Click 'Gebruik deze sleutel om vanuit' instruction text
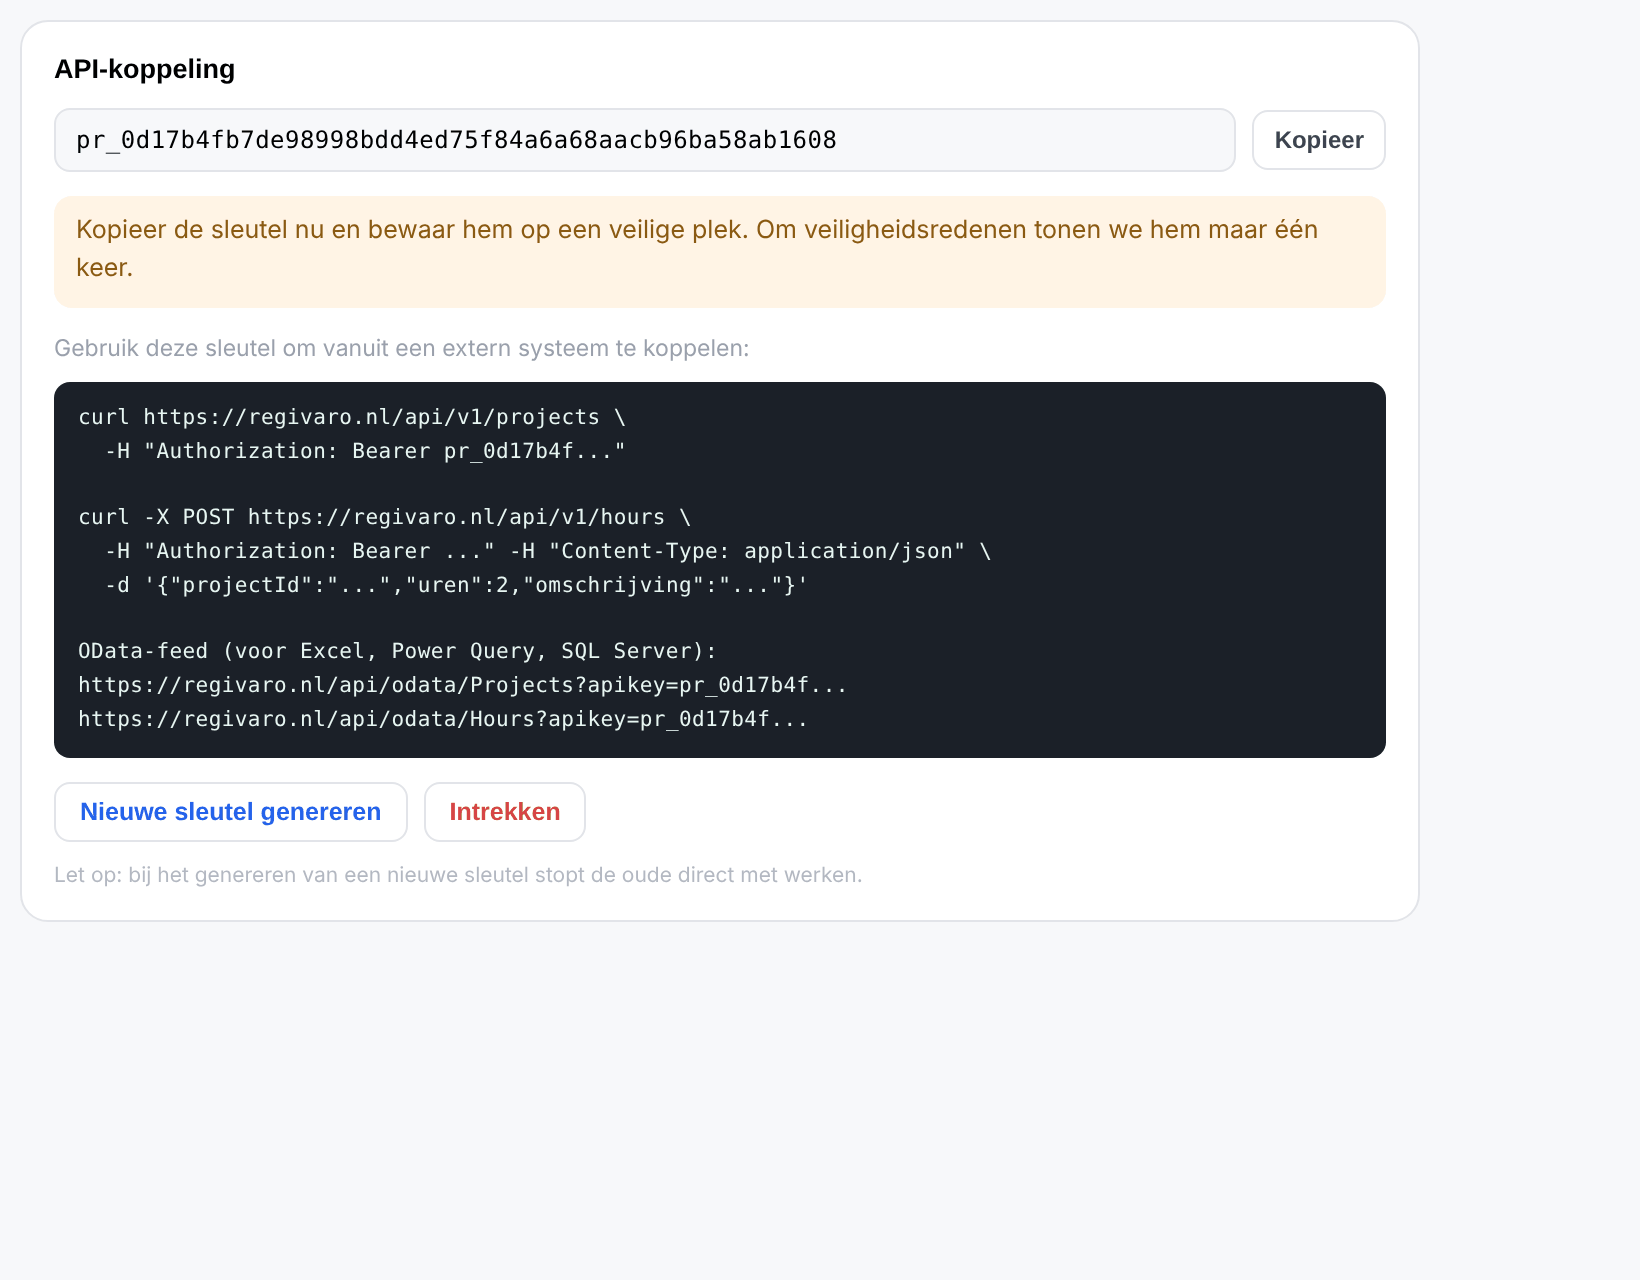 point(402,348)
